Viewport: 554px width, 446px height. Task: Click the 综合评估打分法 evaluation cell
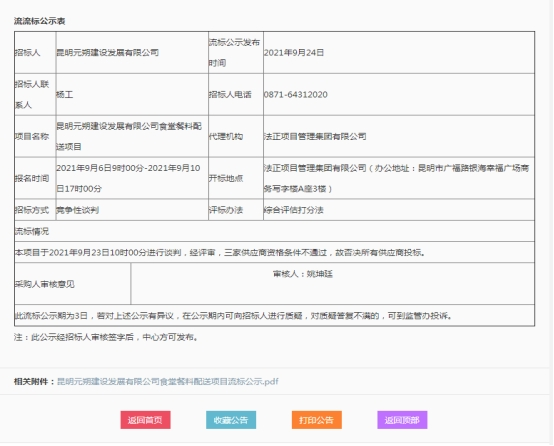tap(399, 210)
